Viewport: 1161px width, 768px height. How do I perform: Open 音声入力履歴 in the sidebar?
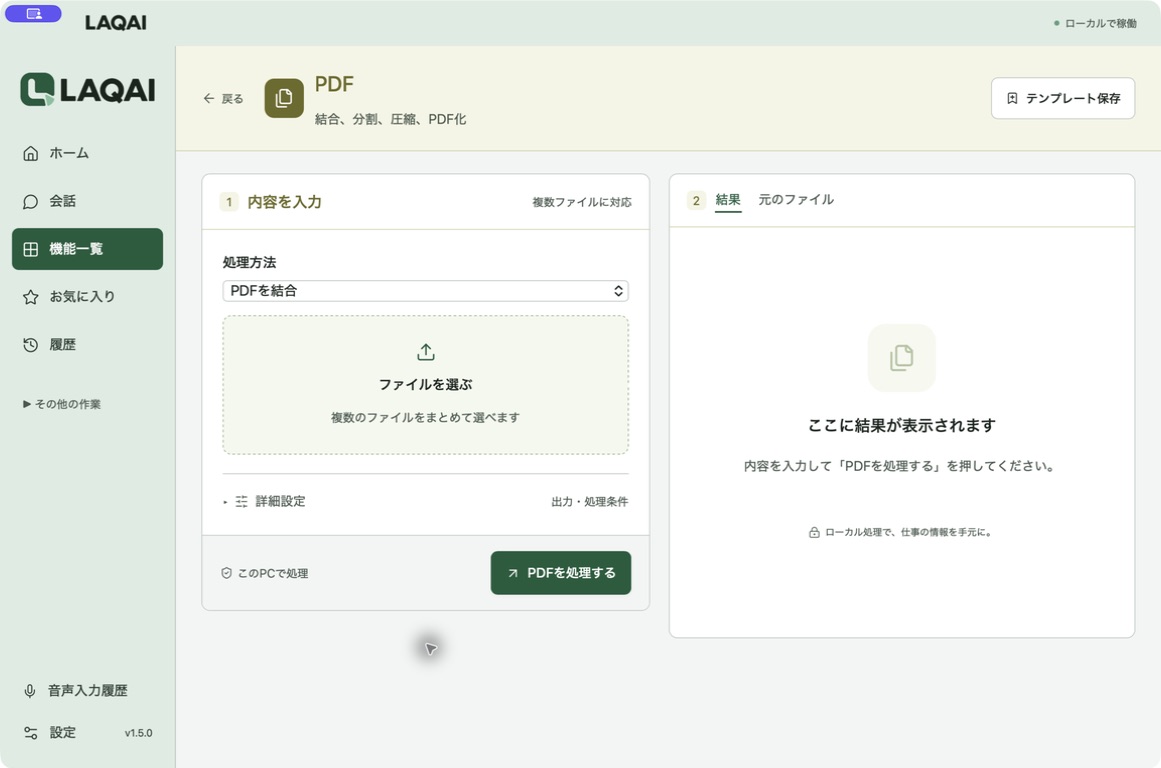[87, 690]
